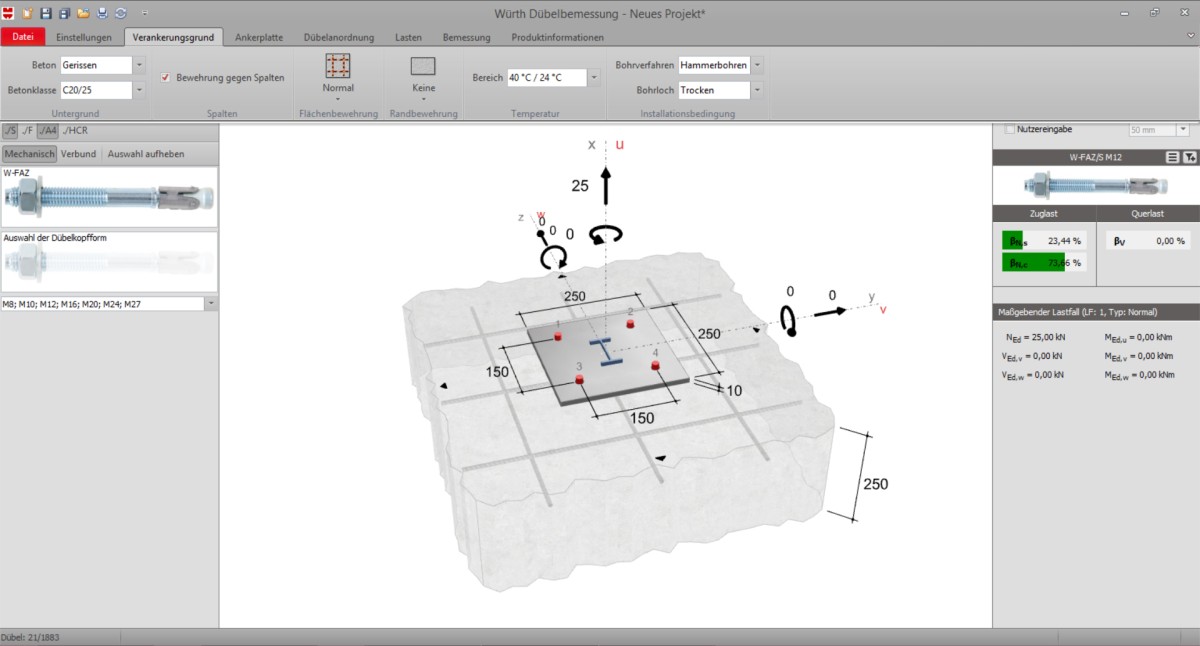Click the plate thickness dimension 10
The height and width of the screenshot is (646, 1200).
(x=734, y=390)
